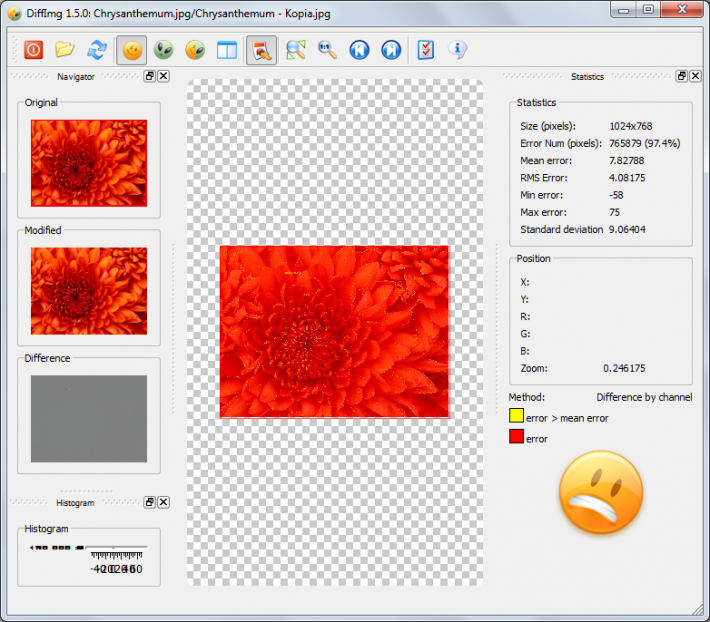This screenshot has height=622, width=710.
Task: Click standard deviation value 9.06404
Action: pos(627,230)
